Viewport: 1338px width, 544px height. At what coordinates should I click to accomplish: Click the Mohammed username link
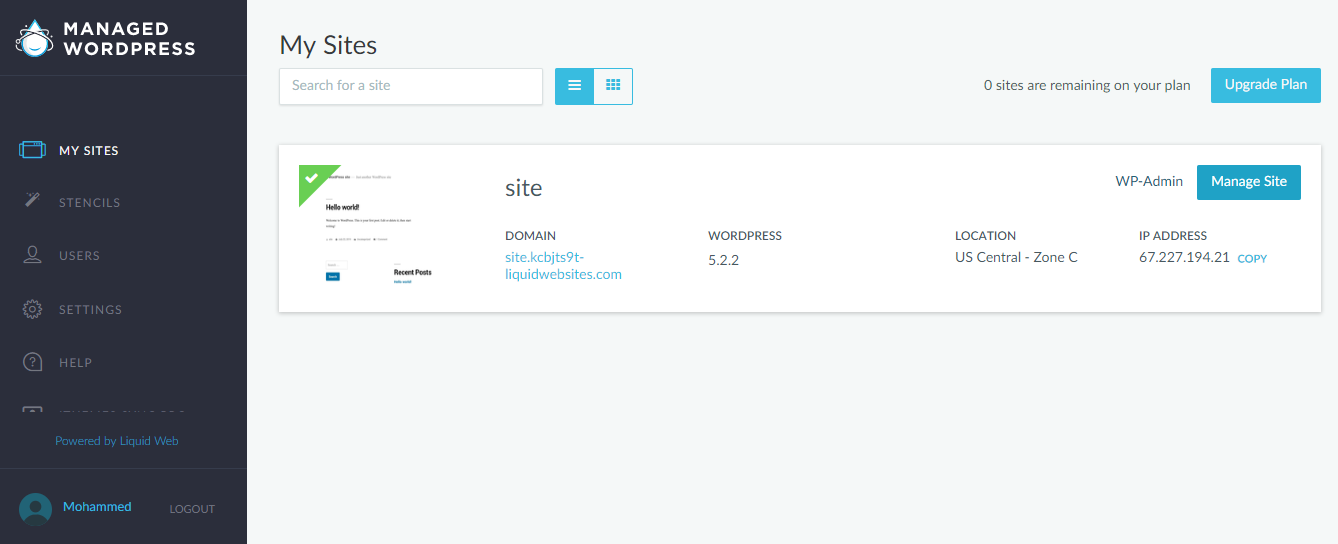click(x=97, y=507)
